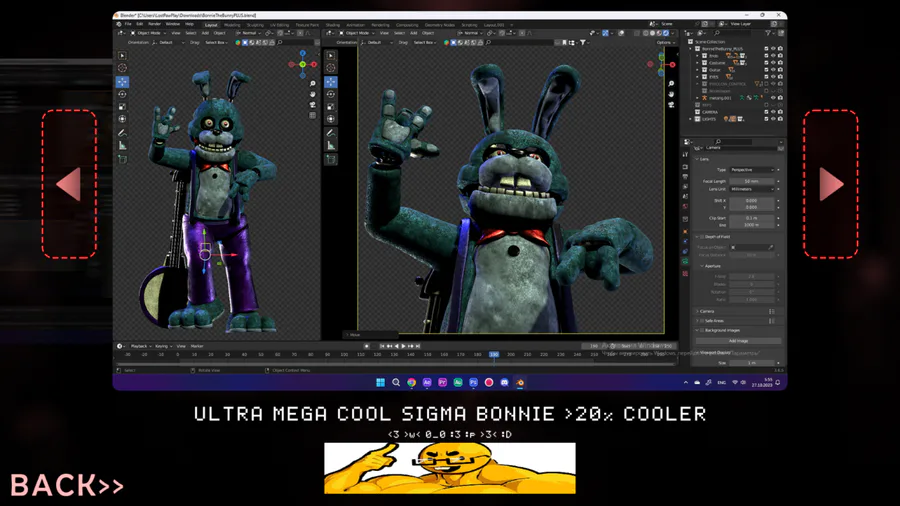The width and height of the screenshot is (900, 506).
Task: Open Chrome from the taskbar
Action: pos(411,383)
